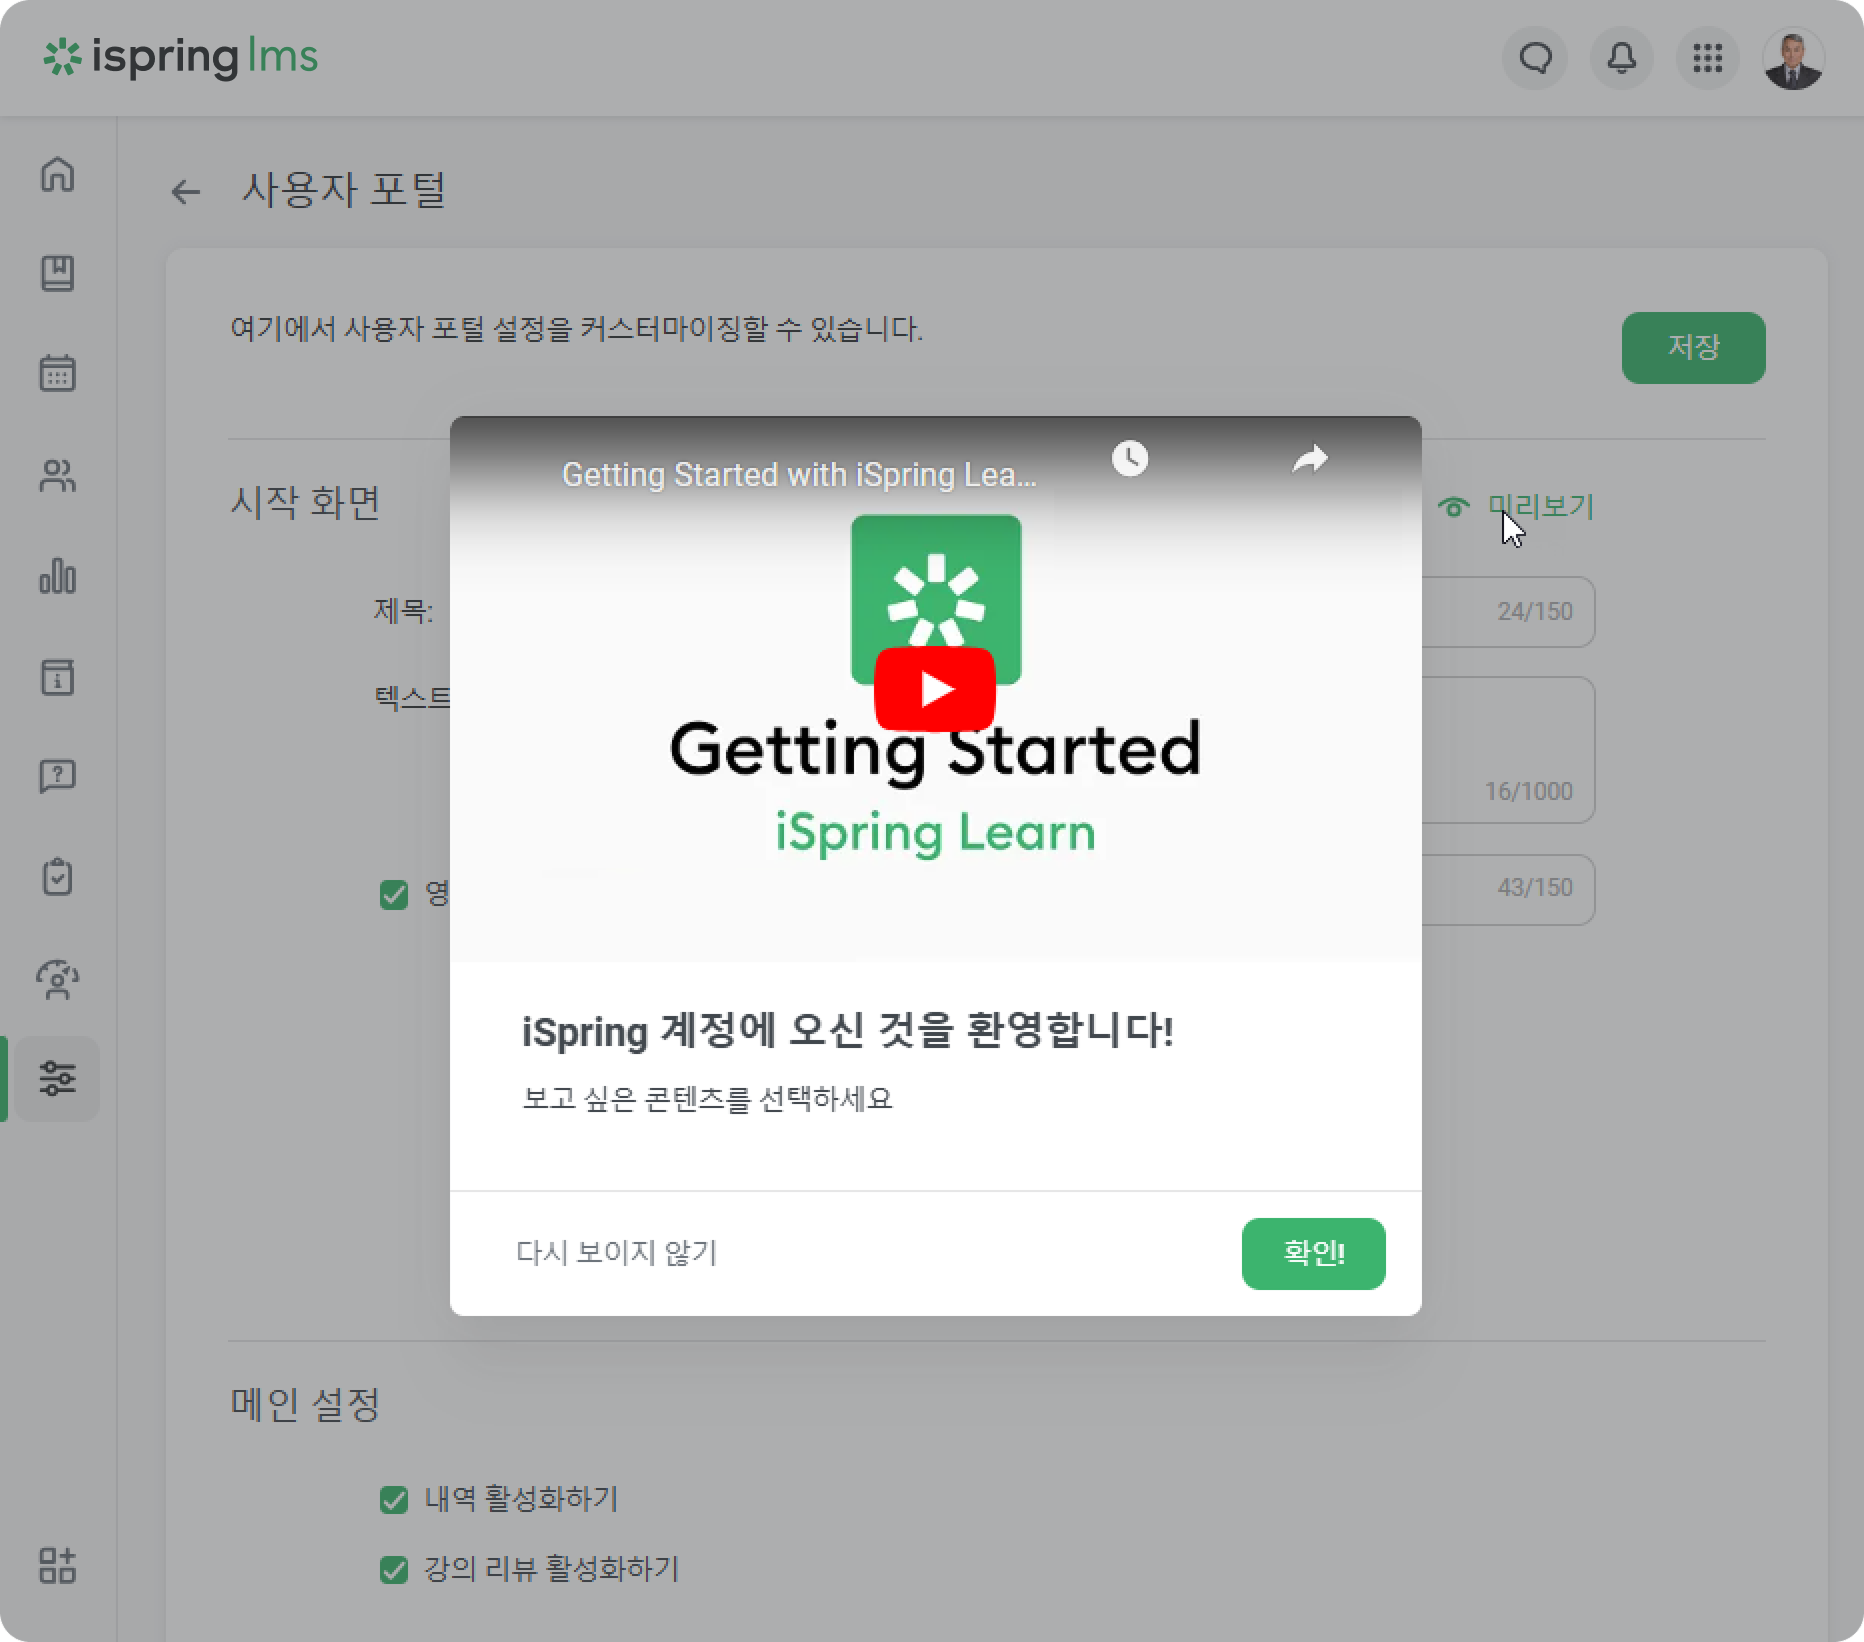Click the iSpring 계정에 오신 것을 환영합니다! heading
This screenshot has width=1864, height=1642.
point(848,1030)
